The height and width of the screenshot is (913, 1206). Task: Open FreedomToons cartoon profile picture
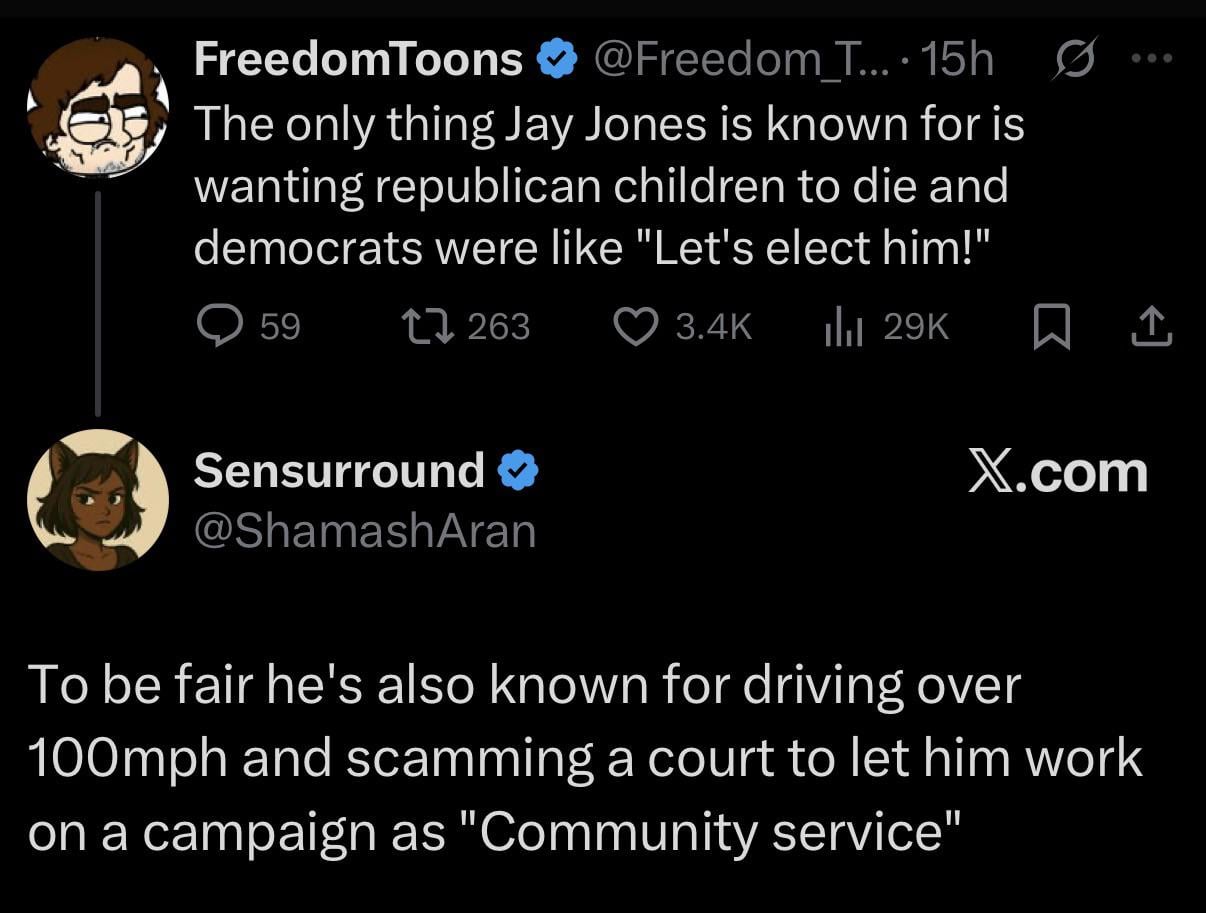pos(96,108)
